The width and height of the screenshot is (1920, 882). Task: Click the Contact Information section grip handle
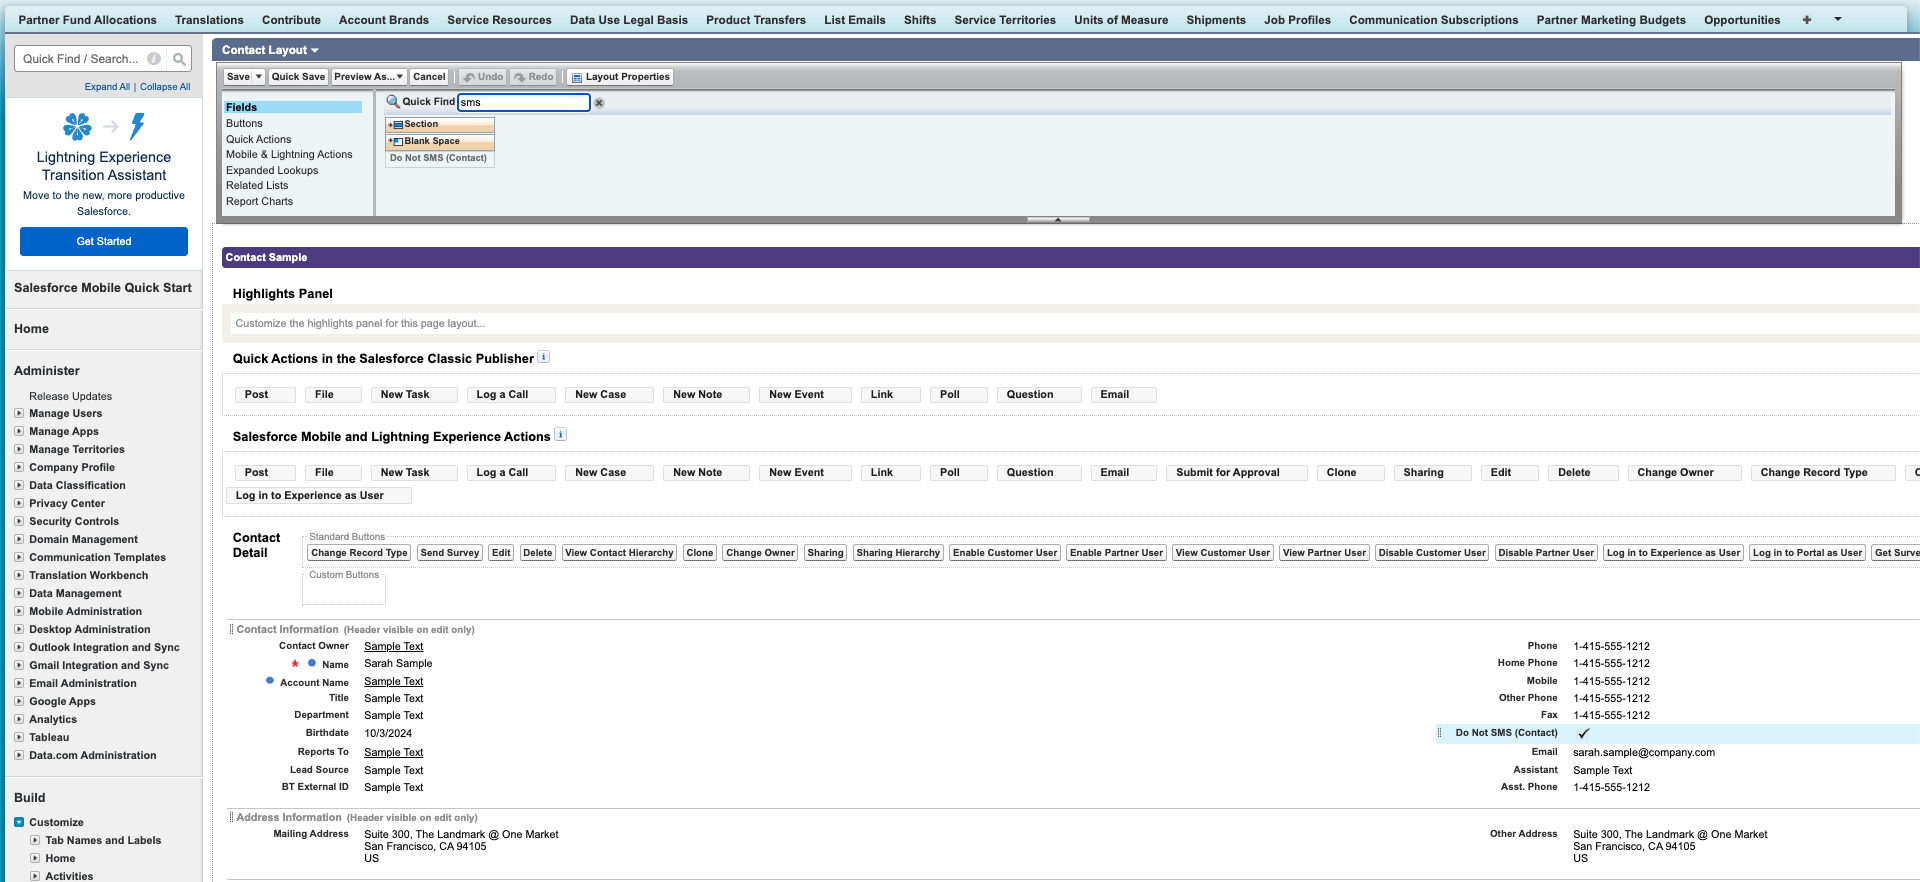click(x=231, y=629)
